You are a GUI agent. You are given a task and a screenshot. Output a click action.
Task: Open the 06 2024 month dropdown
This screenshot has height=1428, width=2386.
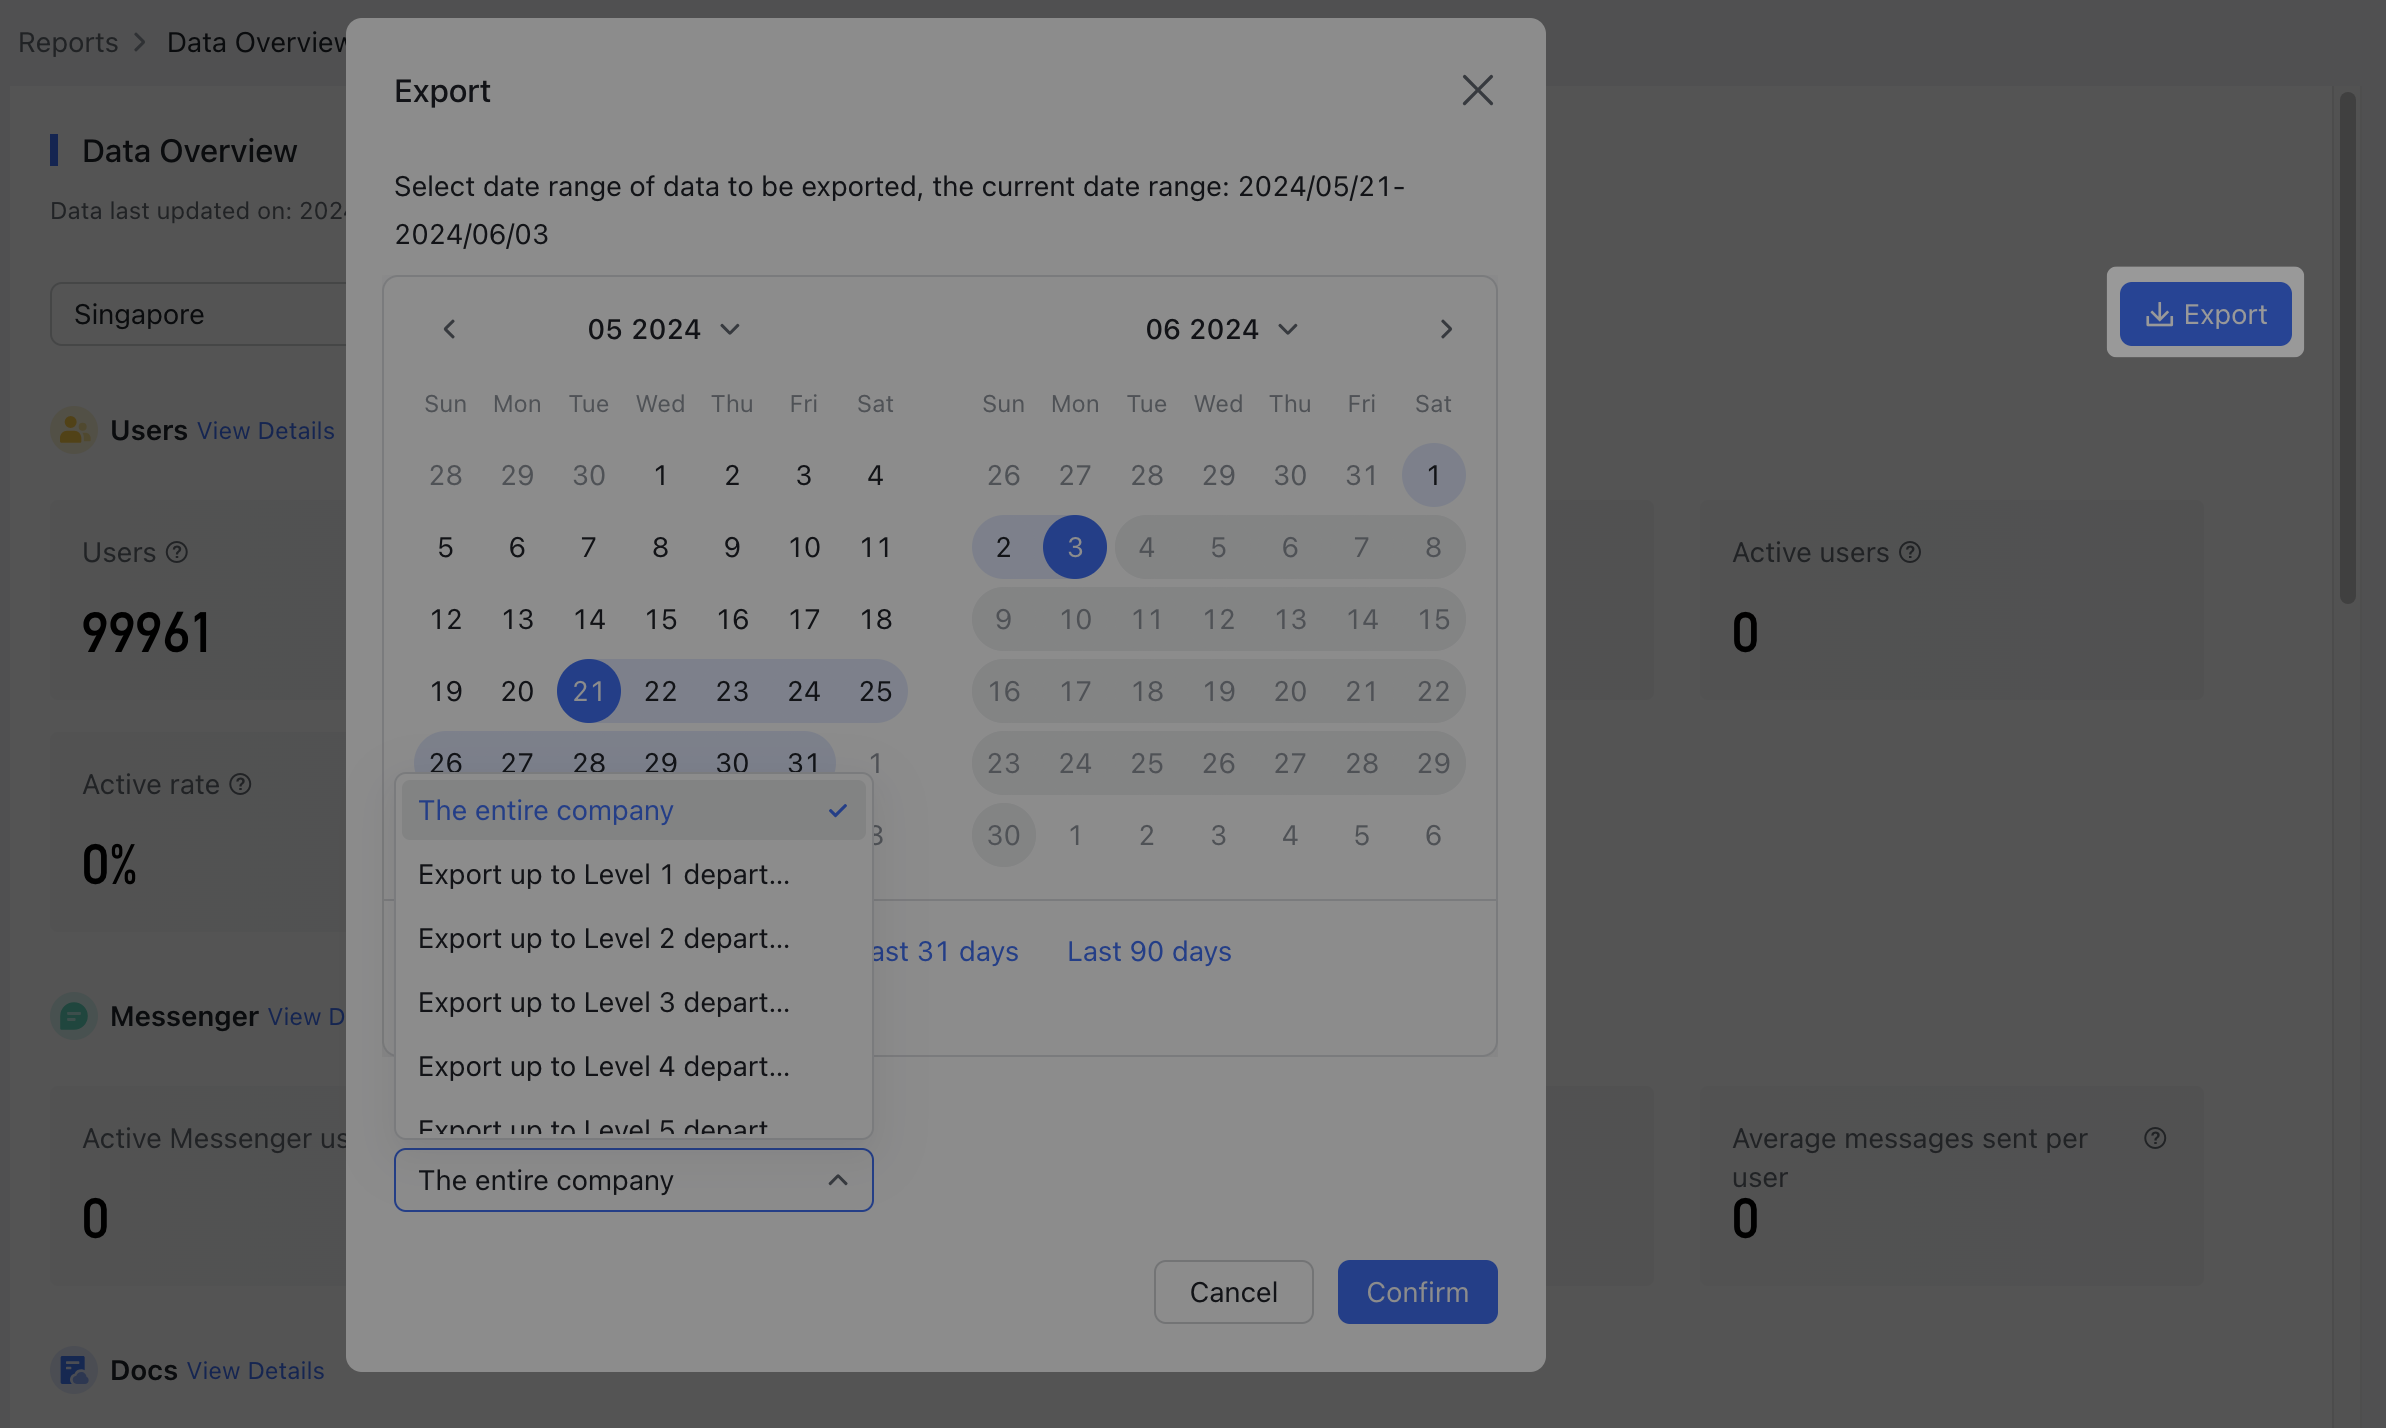pos(1221,329)
